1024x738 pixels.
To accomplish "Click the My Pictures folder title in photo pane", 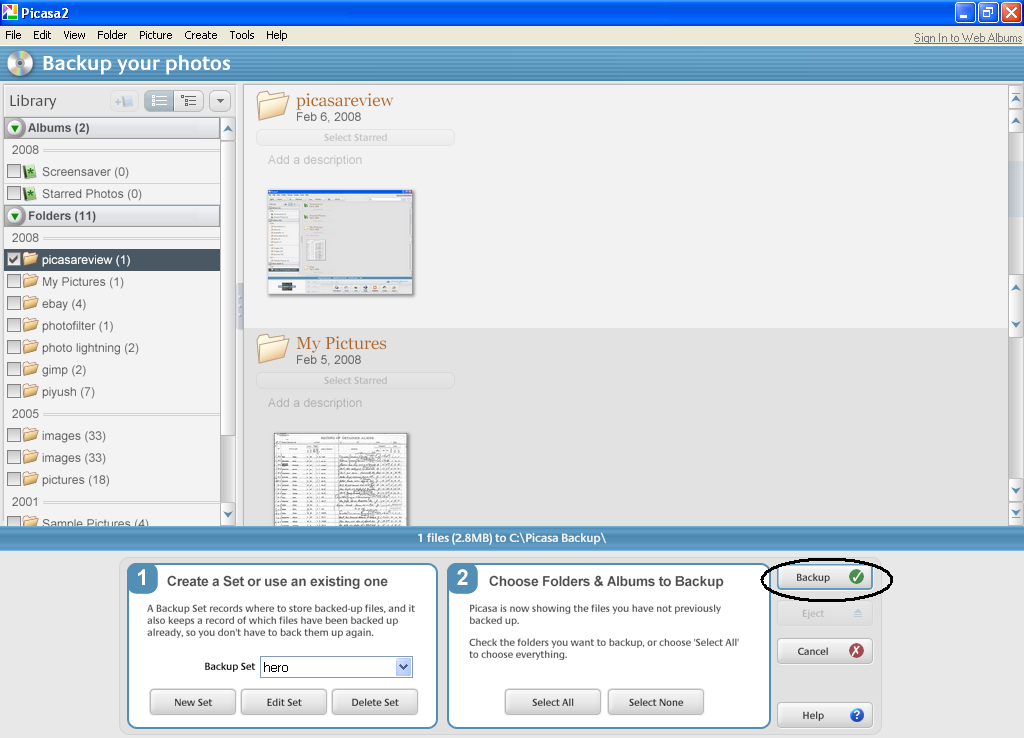I will [342, 343].
